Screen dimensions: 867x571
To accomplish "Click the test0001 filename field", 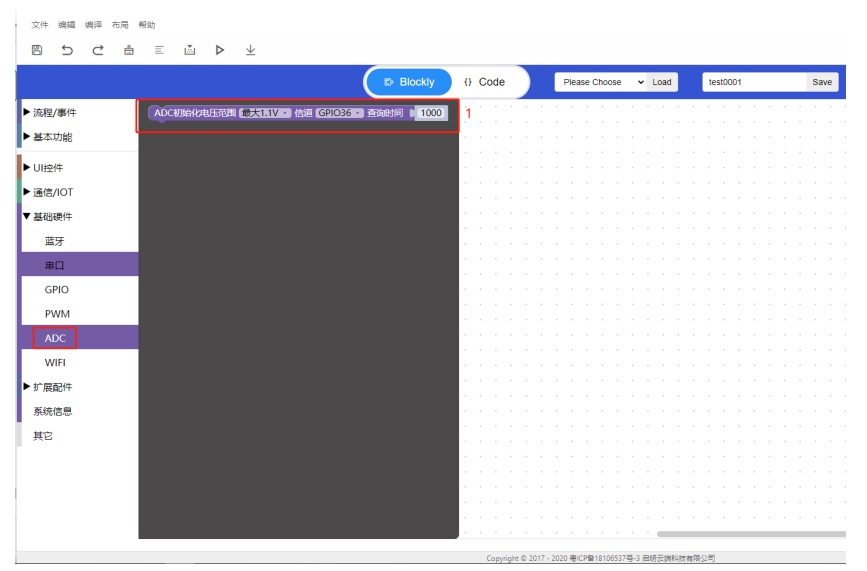I will point(754,82).
